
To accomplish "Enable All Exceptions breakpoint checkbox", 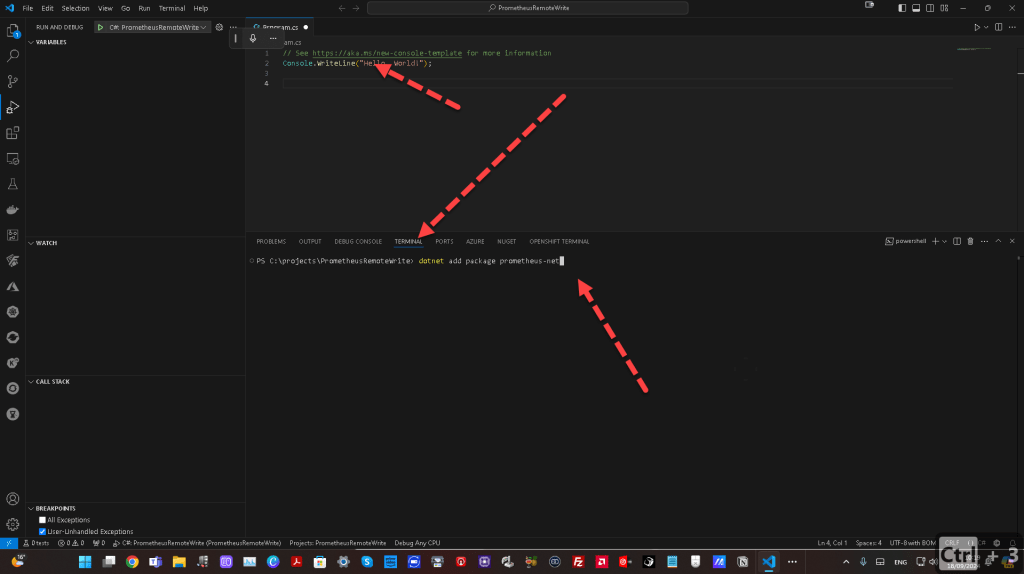I will [42, 520].
